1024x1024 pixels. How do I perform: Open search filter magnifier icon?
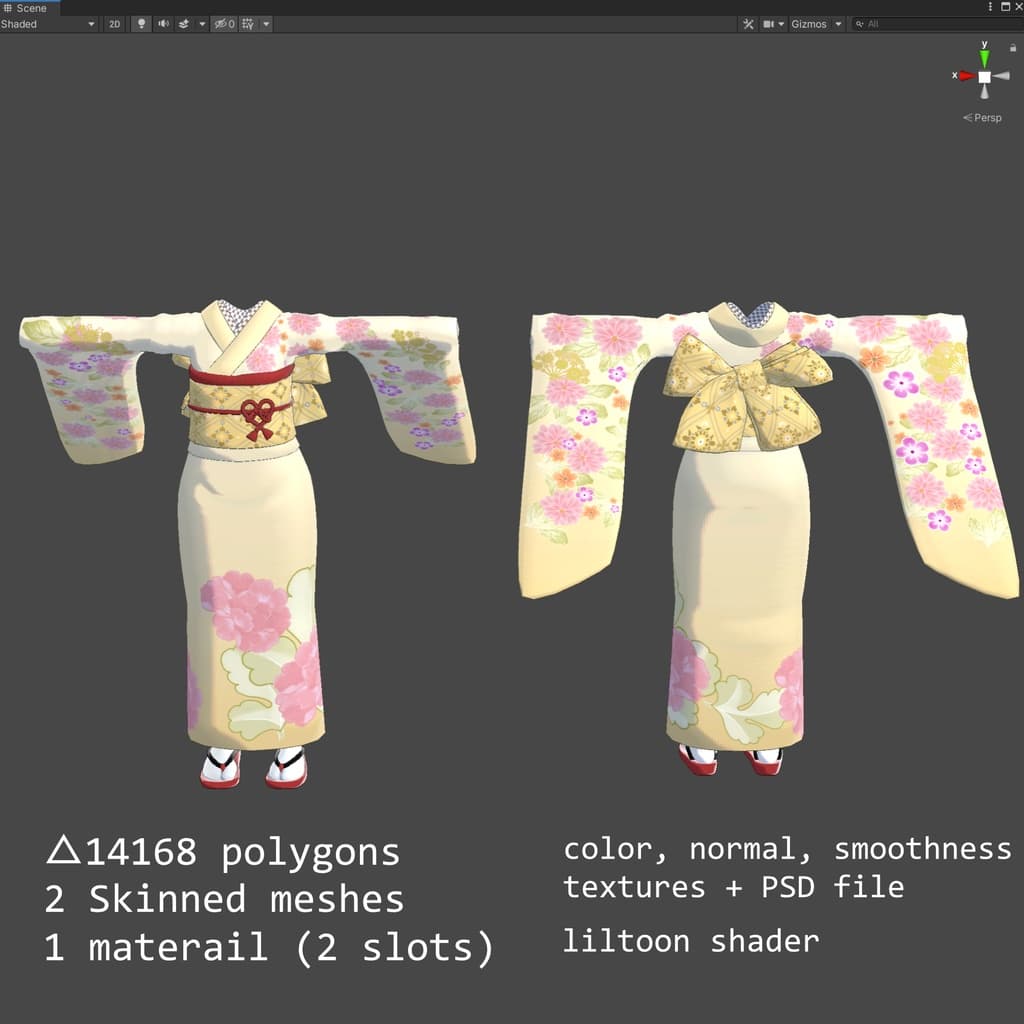point(859,24)
